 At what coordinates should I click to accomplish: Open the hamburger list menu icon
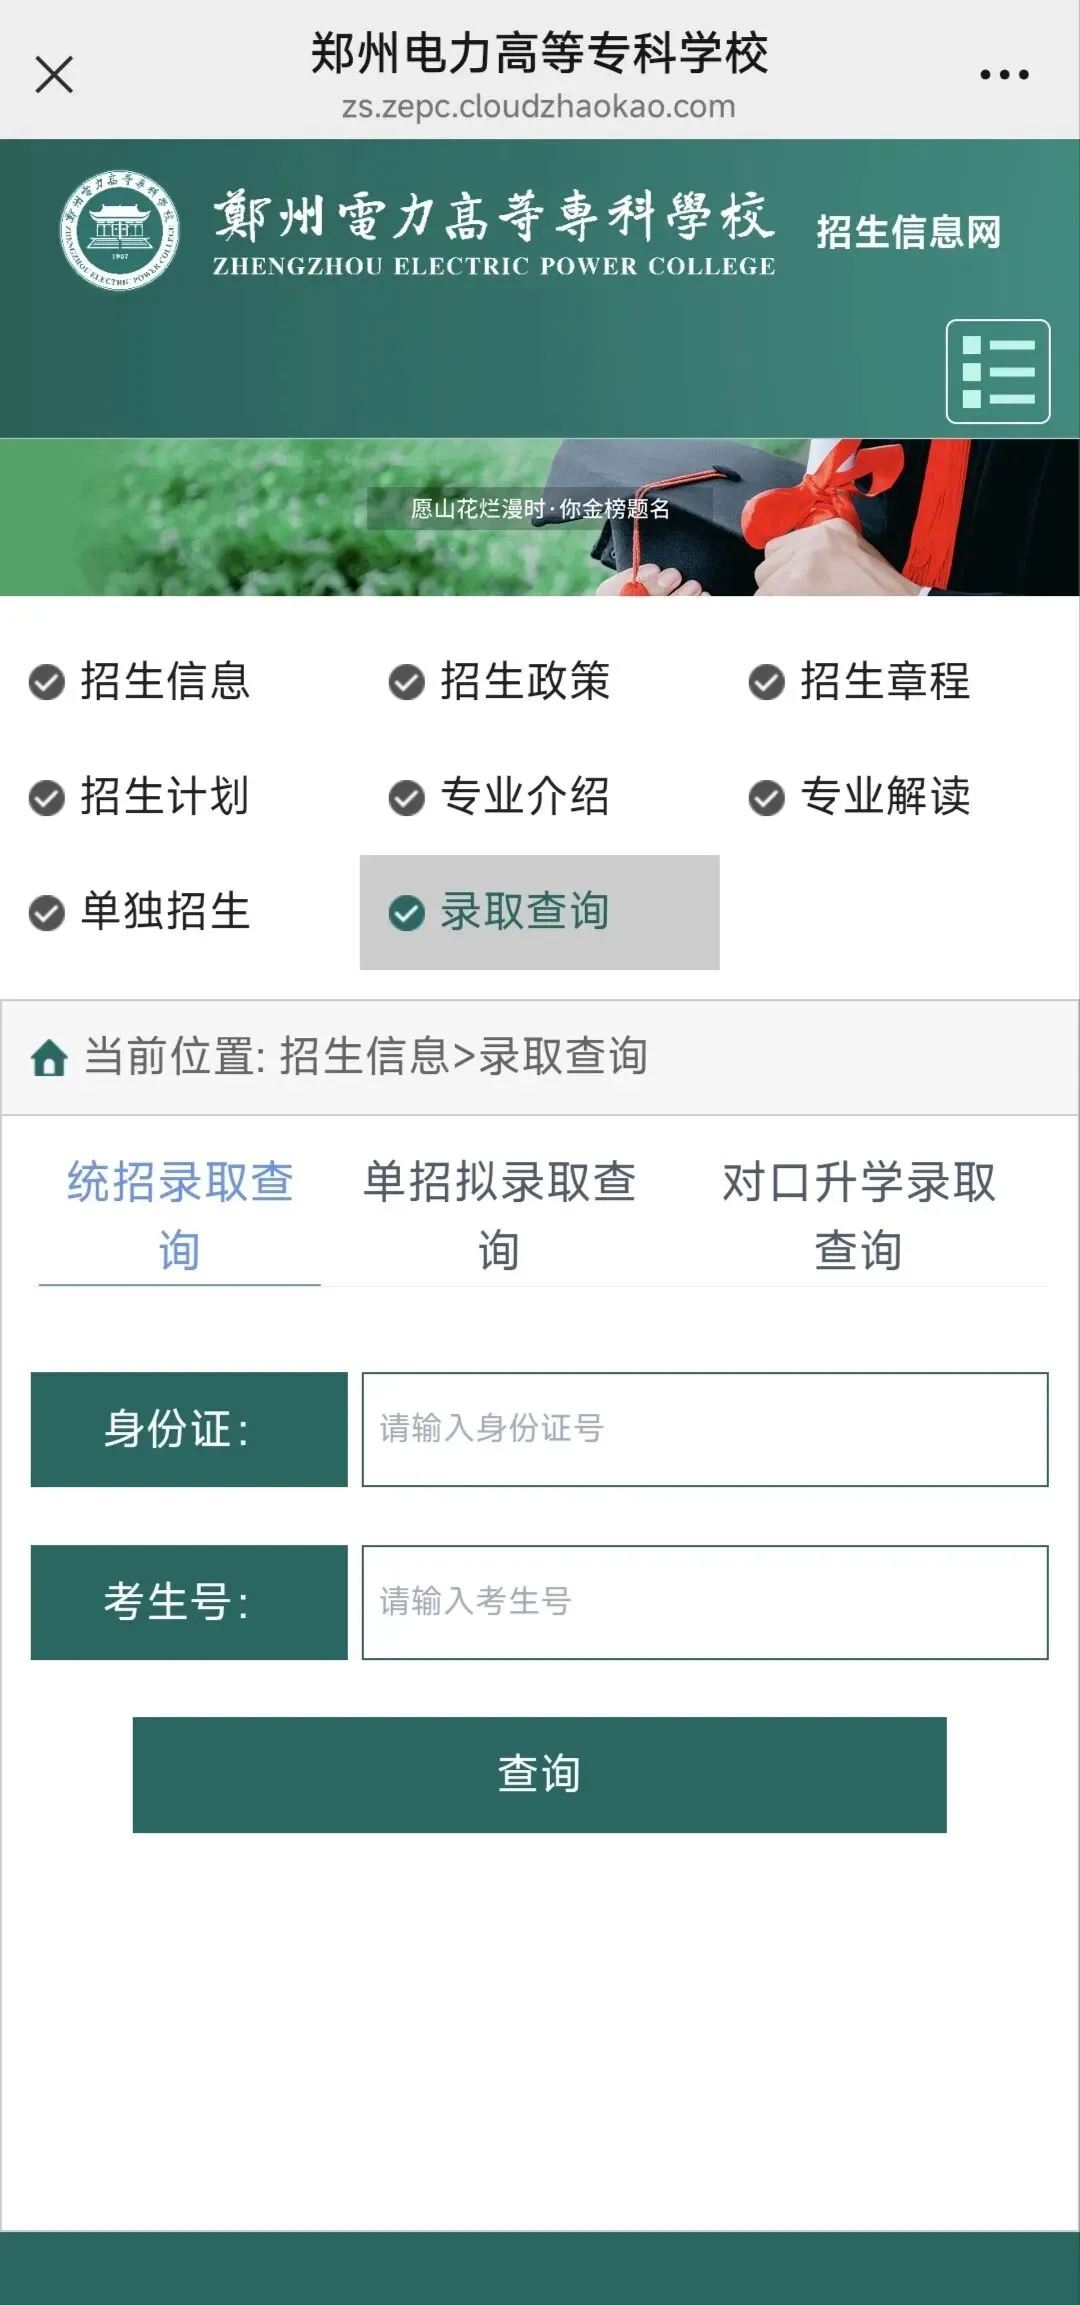pos(998,372)
